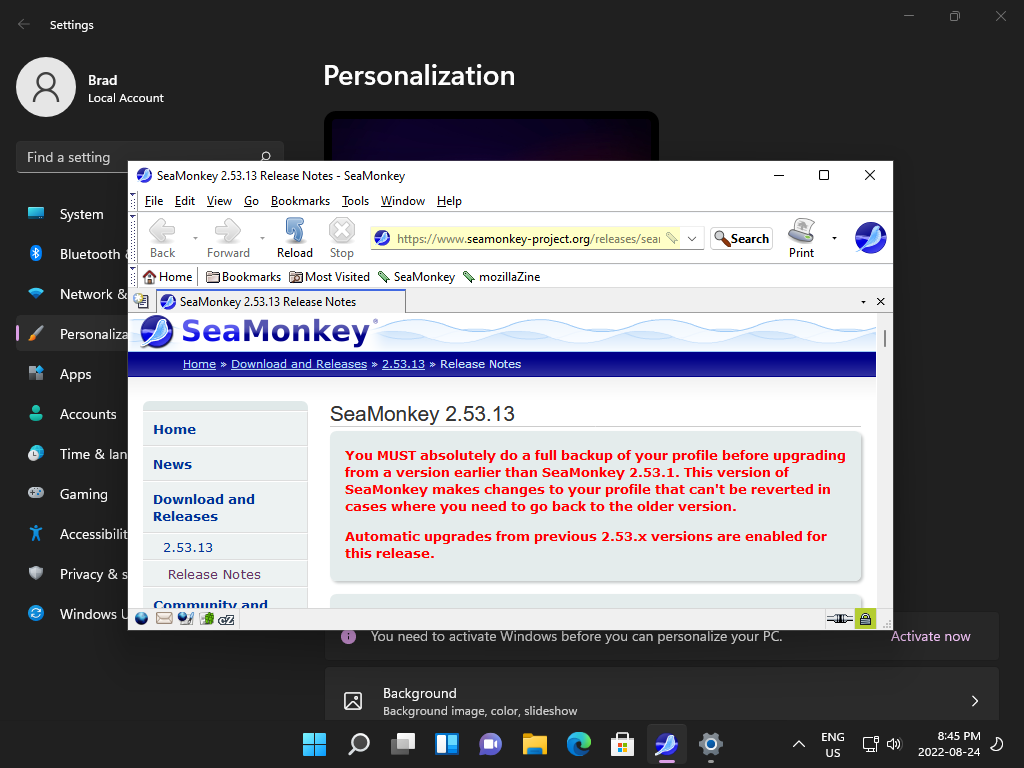Open Microsoft Edge from taskbar

pyautogui.click(x=578, y=744)
